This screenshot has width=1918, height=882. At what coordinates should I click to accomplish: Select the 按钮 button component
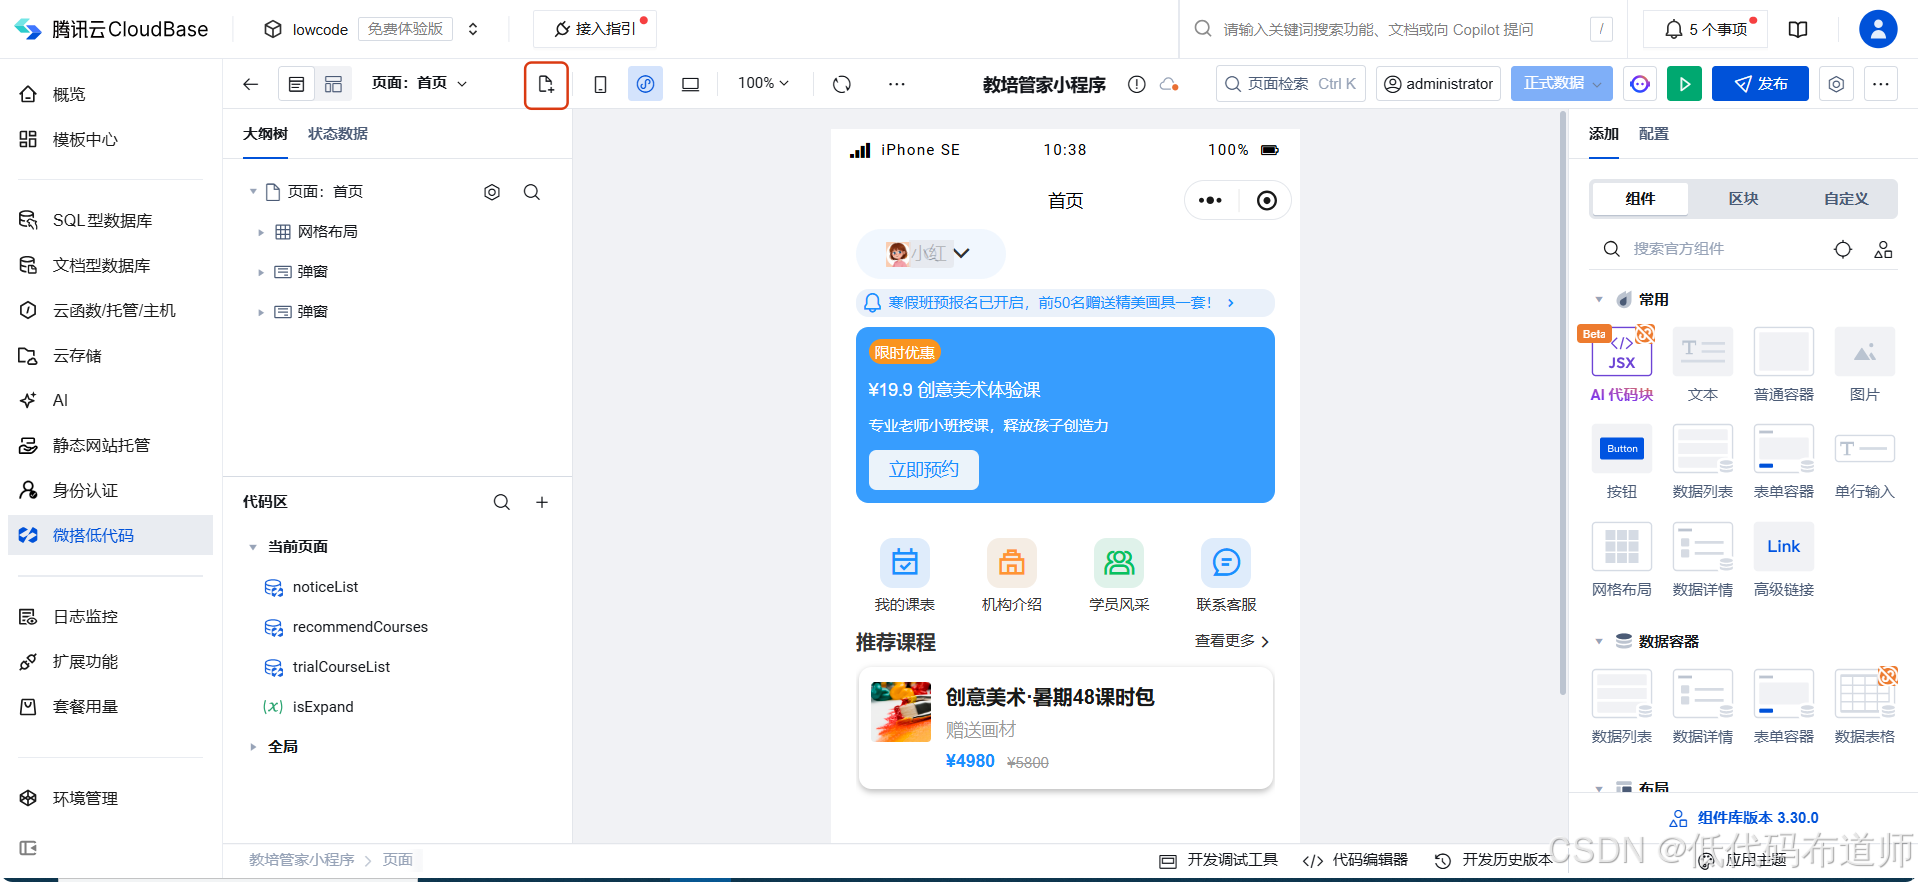(x=1622, y=461)
